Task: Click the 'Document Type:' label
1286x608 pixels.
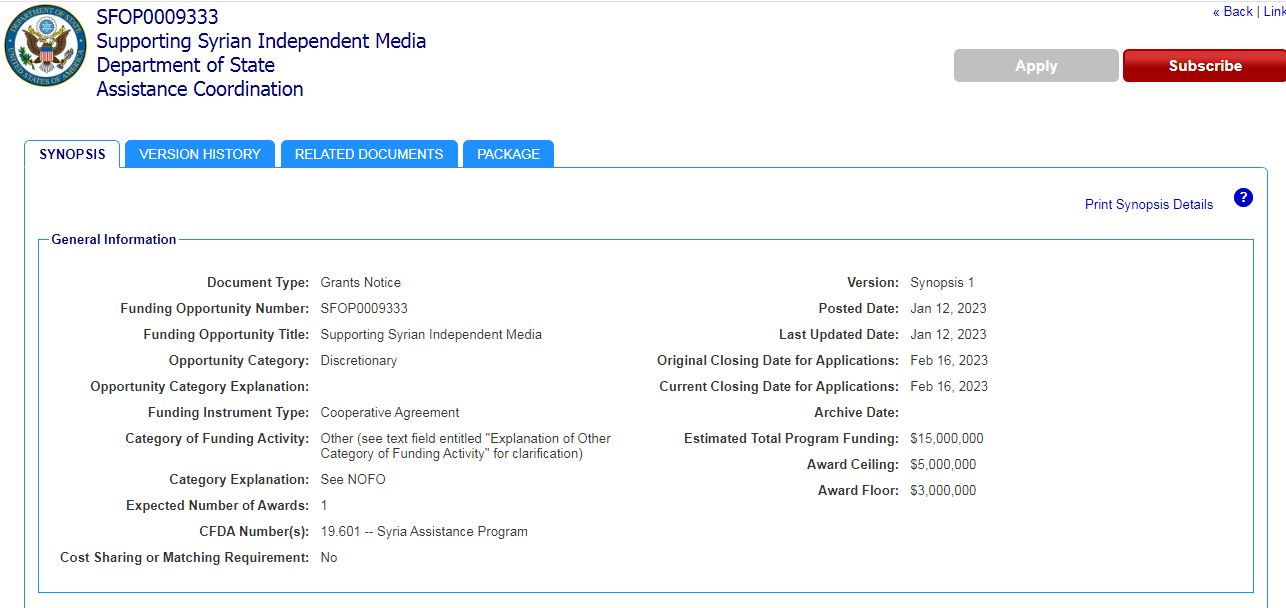Action: 258,283
